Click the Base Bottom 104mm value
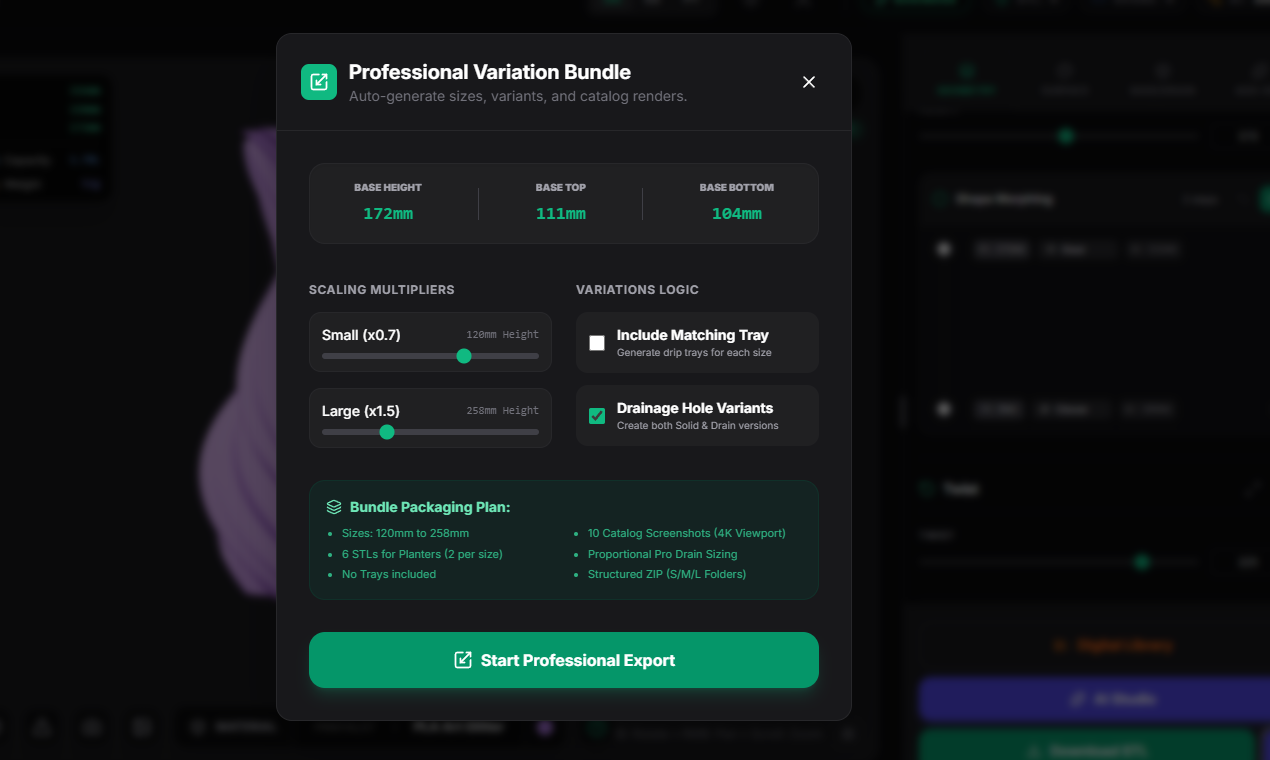 (x=737, y=214)
